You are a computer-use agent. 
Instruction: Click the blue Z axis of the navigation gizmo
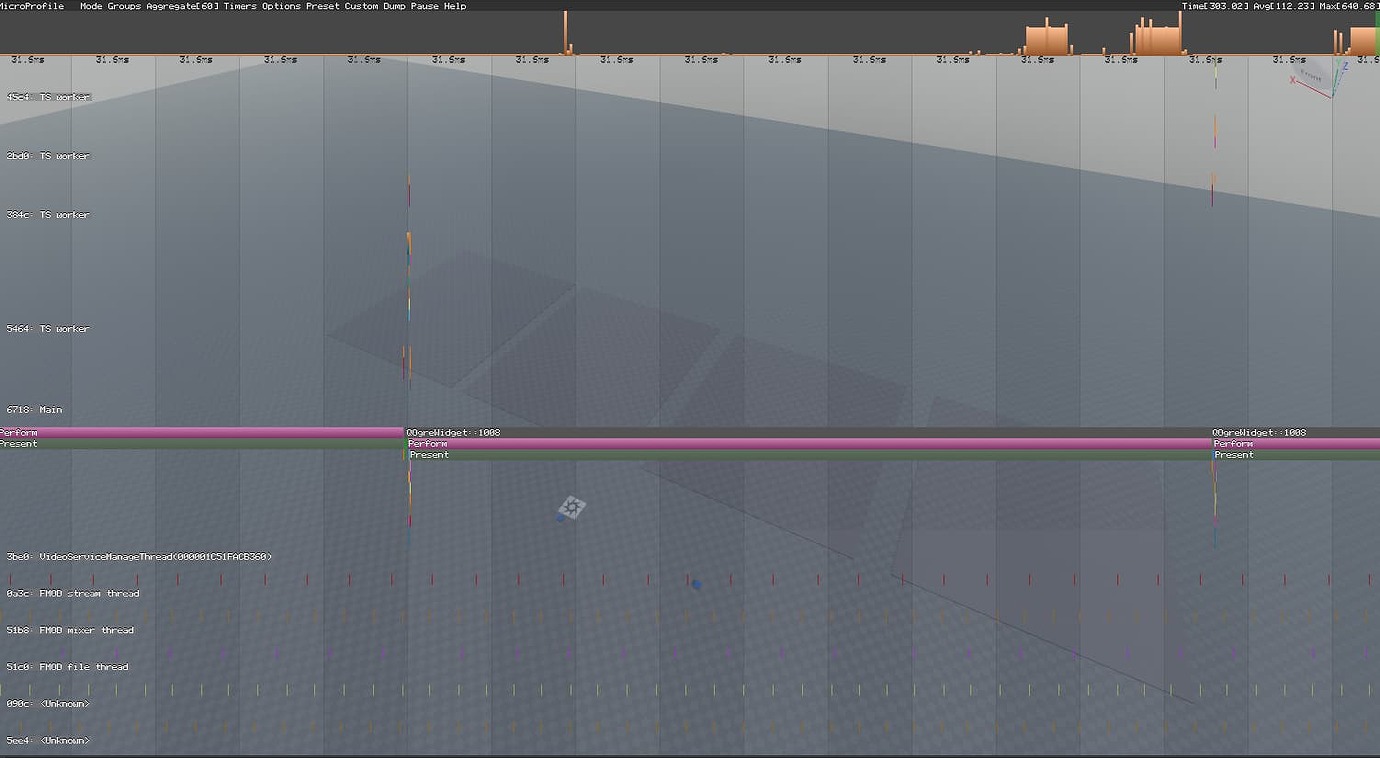point(1345,67)
